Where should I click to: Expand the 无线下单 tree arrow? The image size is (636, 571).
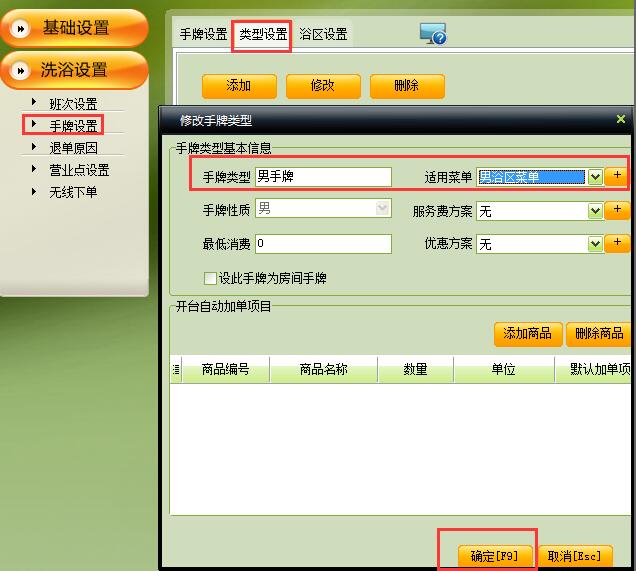click(x=34, y=191)
